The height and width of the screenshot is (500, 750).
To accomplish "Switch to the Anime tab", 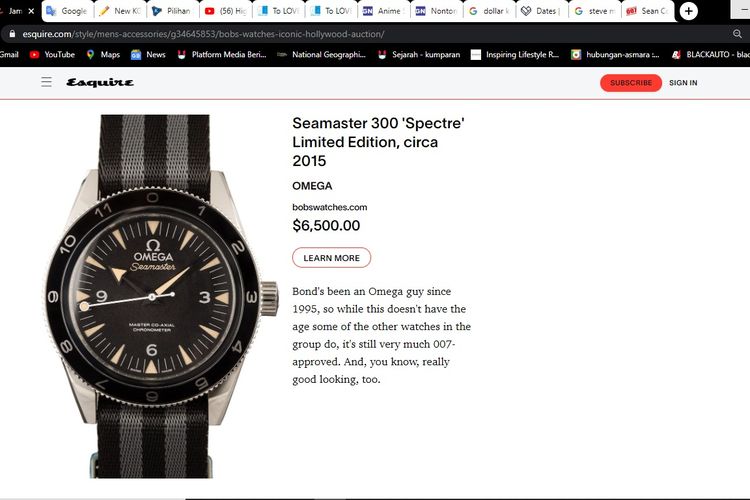I will (381, 11).
